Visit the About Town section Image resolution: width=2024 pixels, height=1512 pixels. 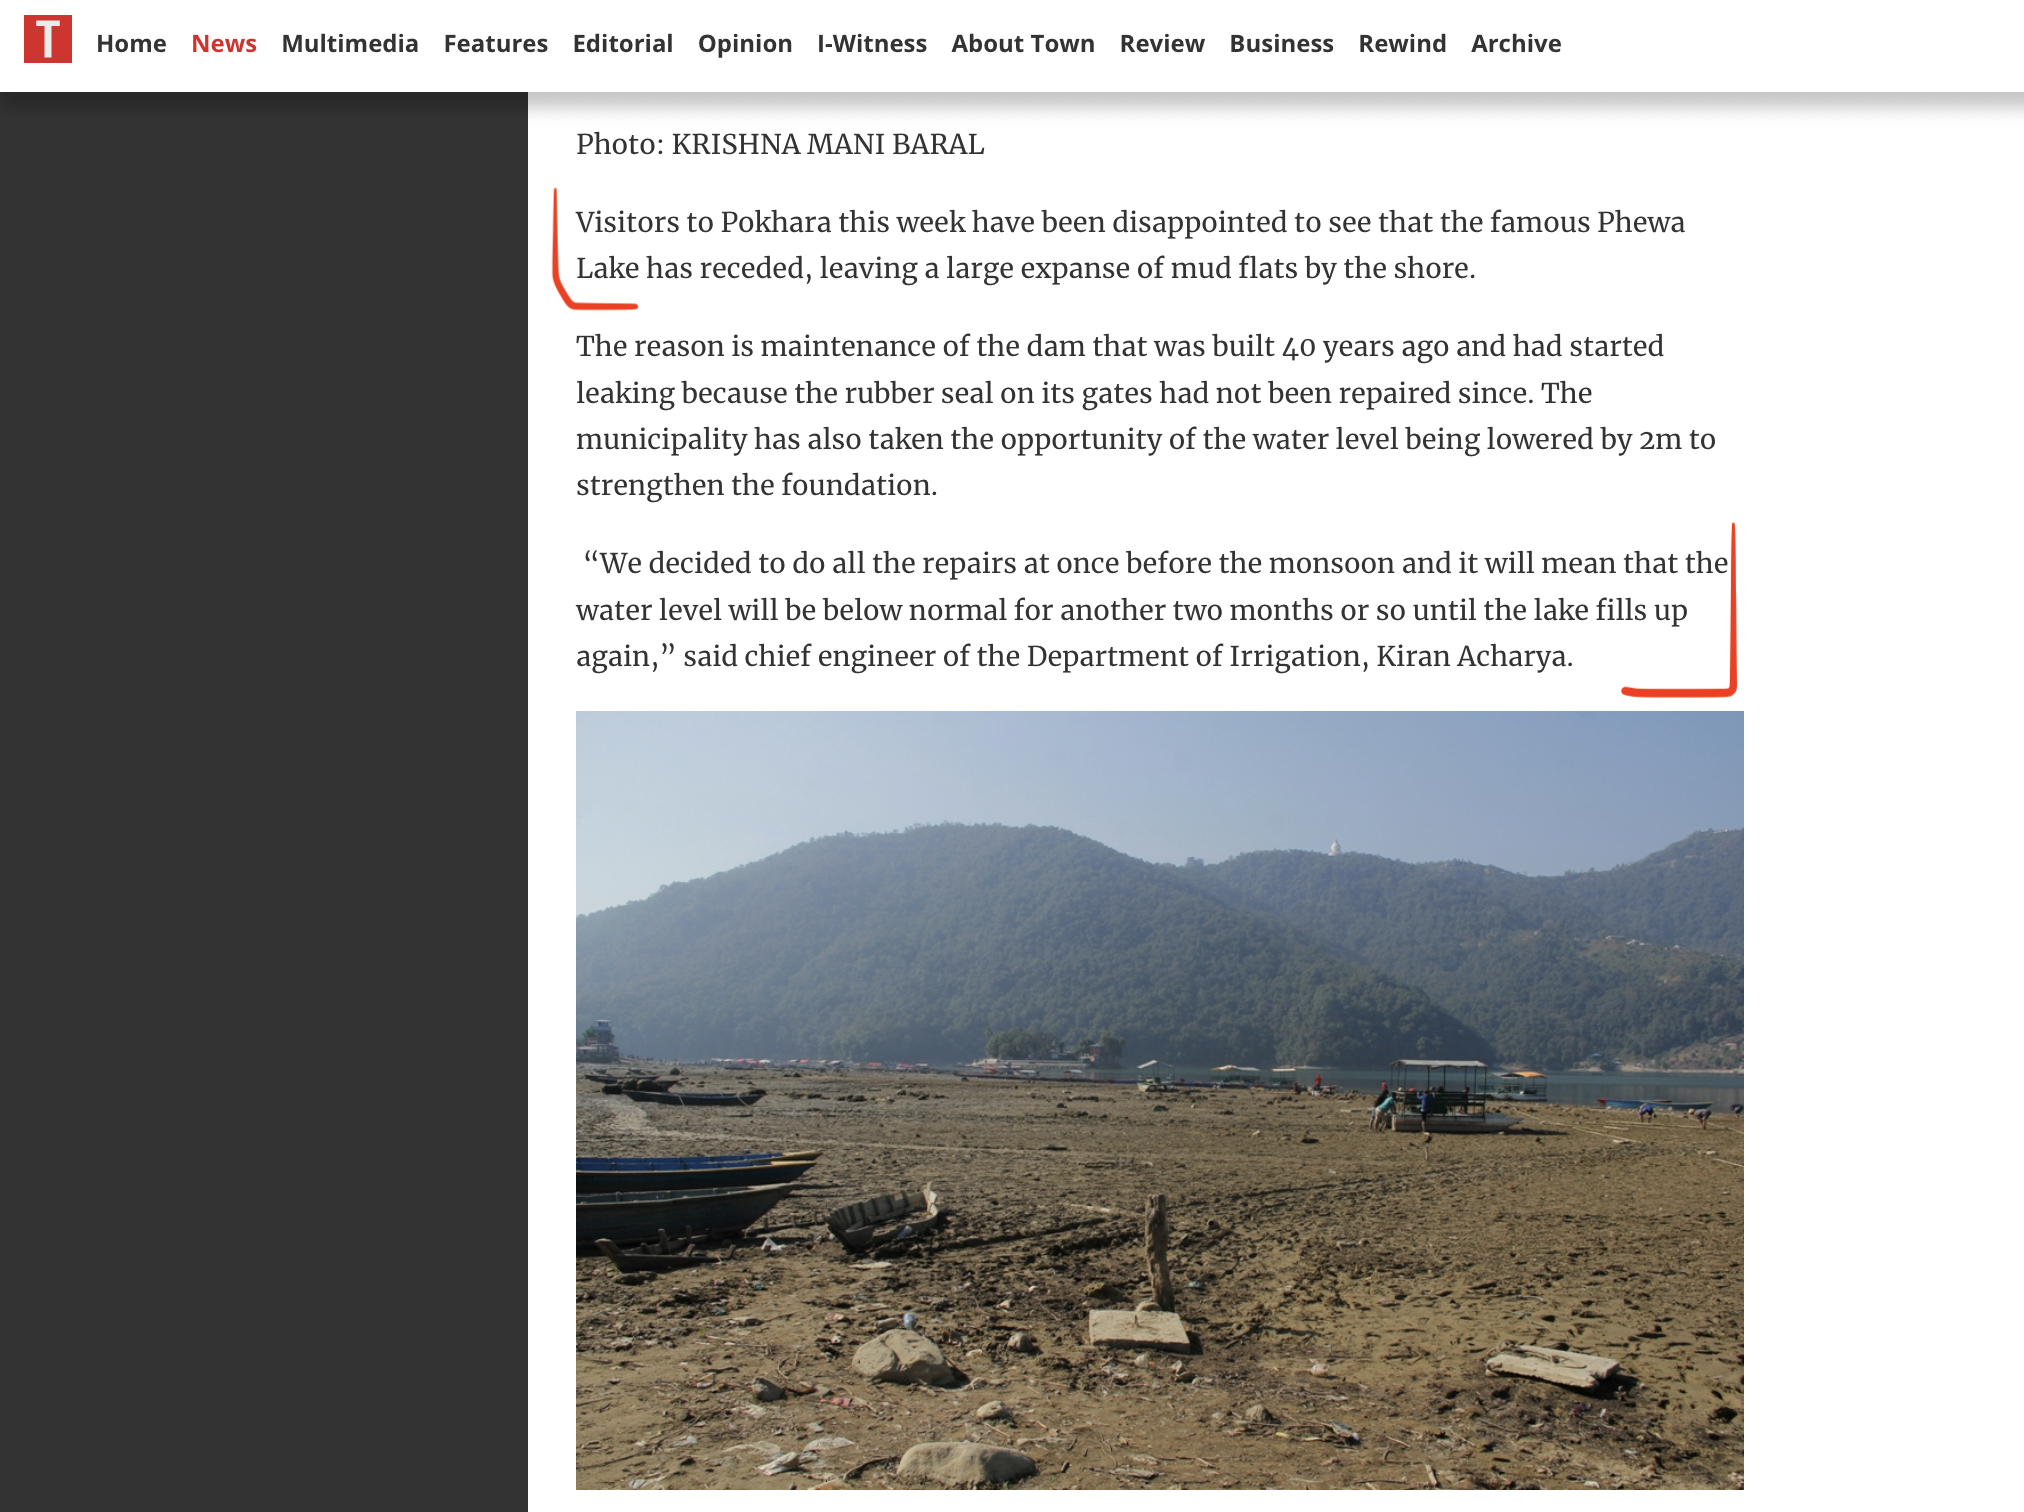[1023, 44]
